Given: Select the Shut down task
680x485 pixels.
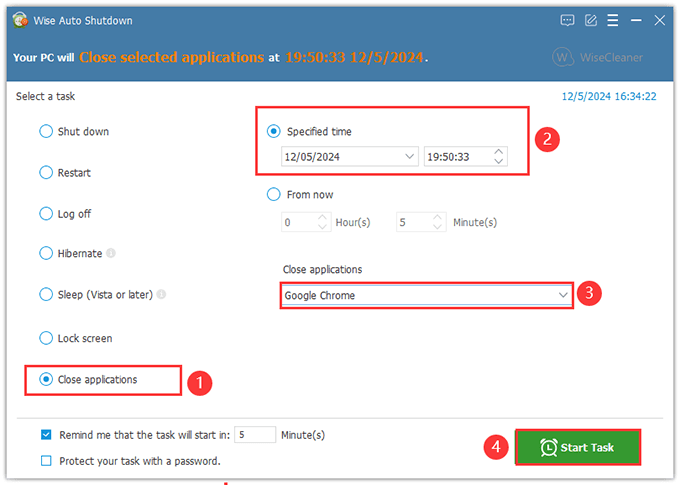Looking at the screenshot, I should [x=74, y=131].
